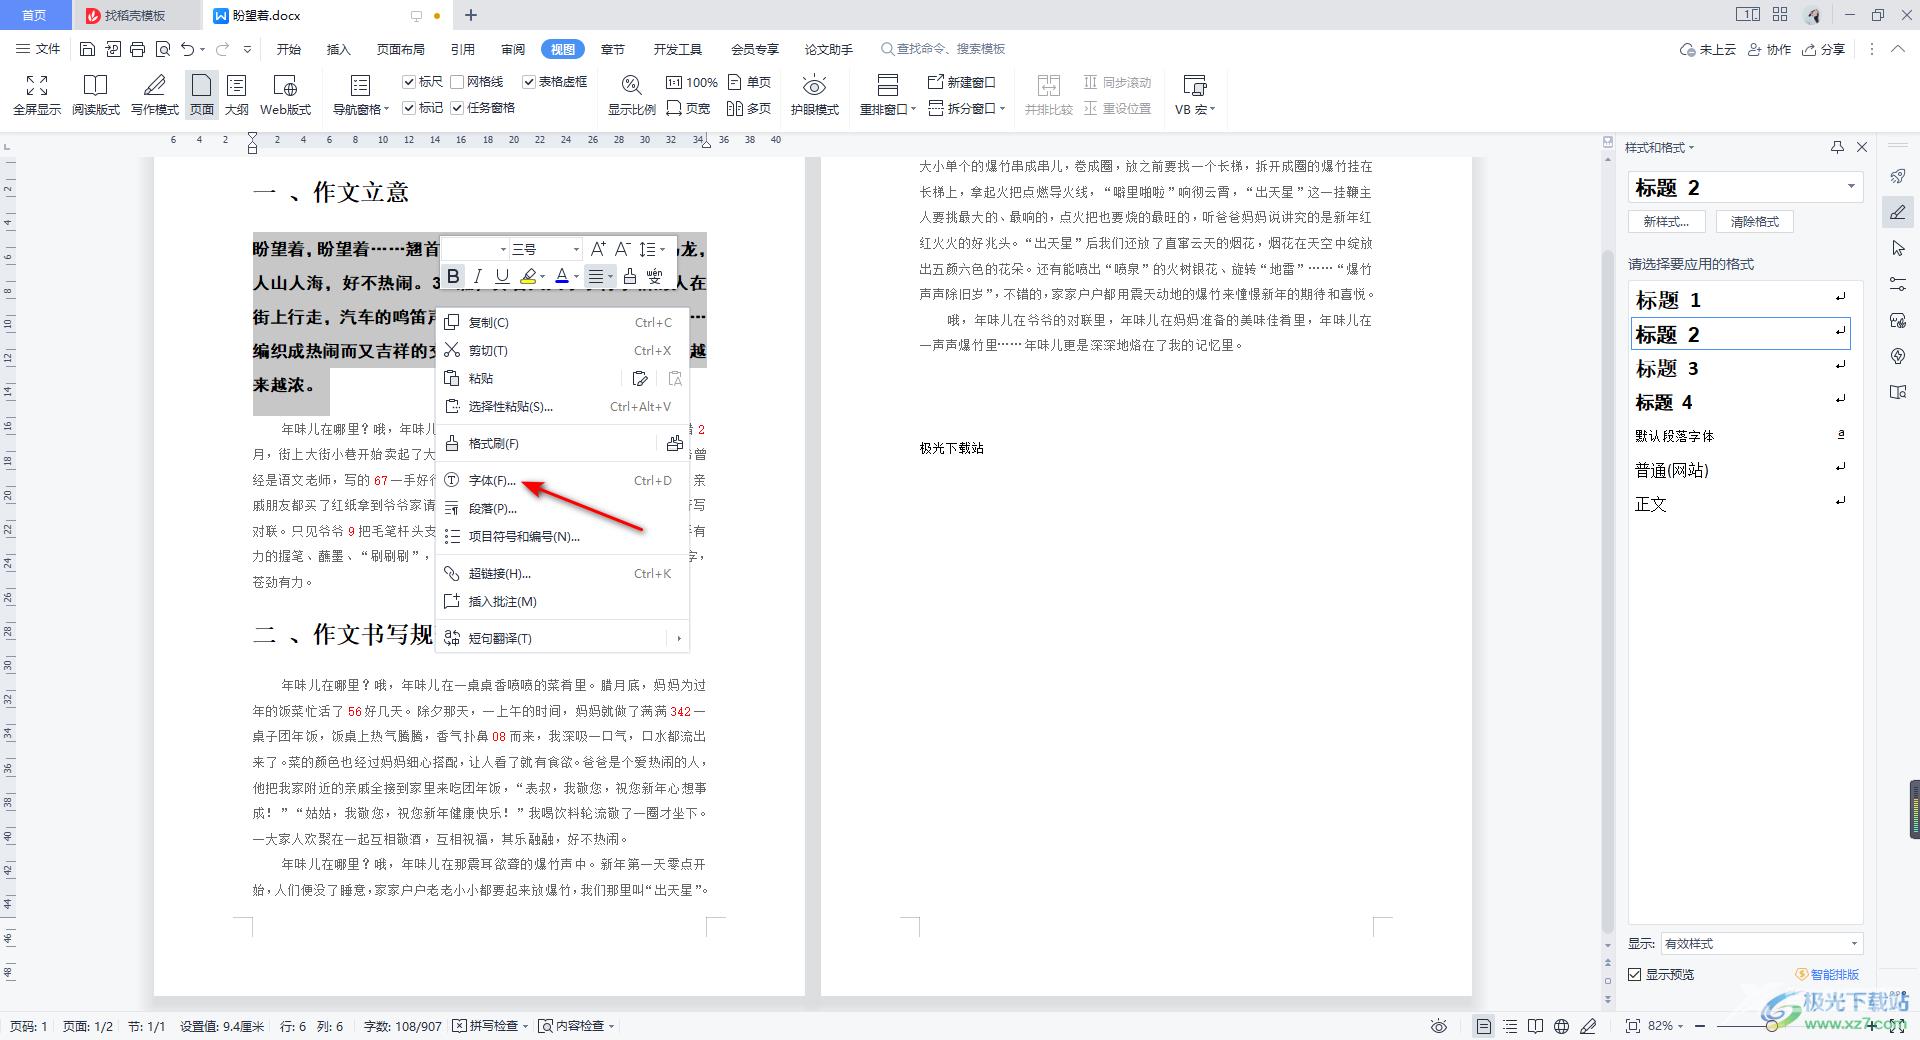Pin the Styles and Formatting pane
This screenshot has height=1040, width=1920.
(1837, 147)
